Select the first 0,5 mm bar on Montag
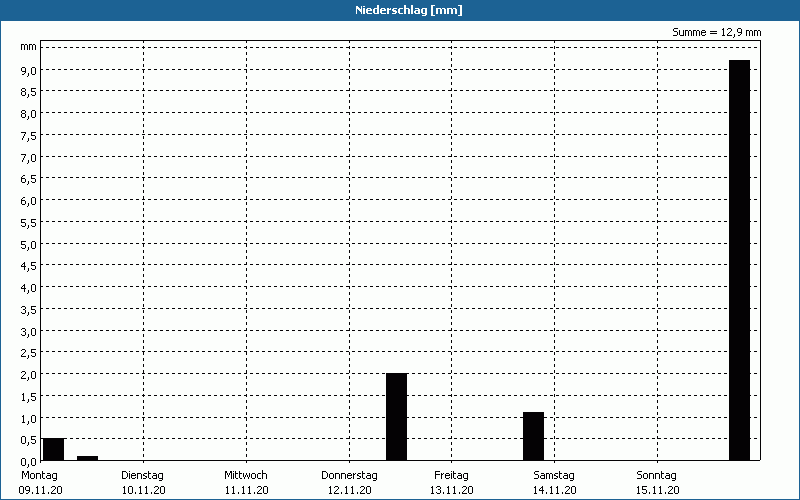Screen dimensions: 800x500 click(x=54, y=449)
